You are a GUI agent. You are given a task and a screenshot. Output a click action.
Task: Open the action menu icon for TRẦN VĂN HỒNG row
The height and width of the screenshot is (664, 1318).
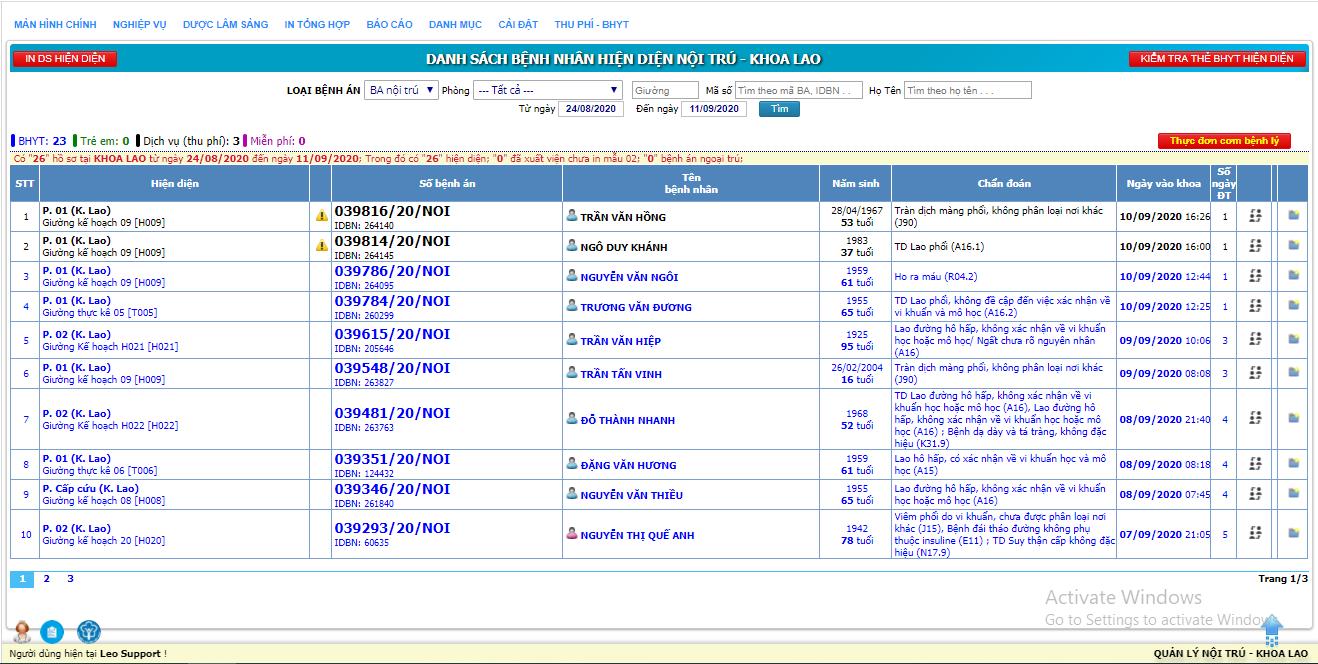point(1255,216)
